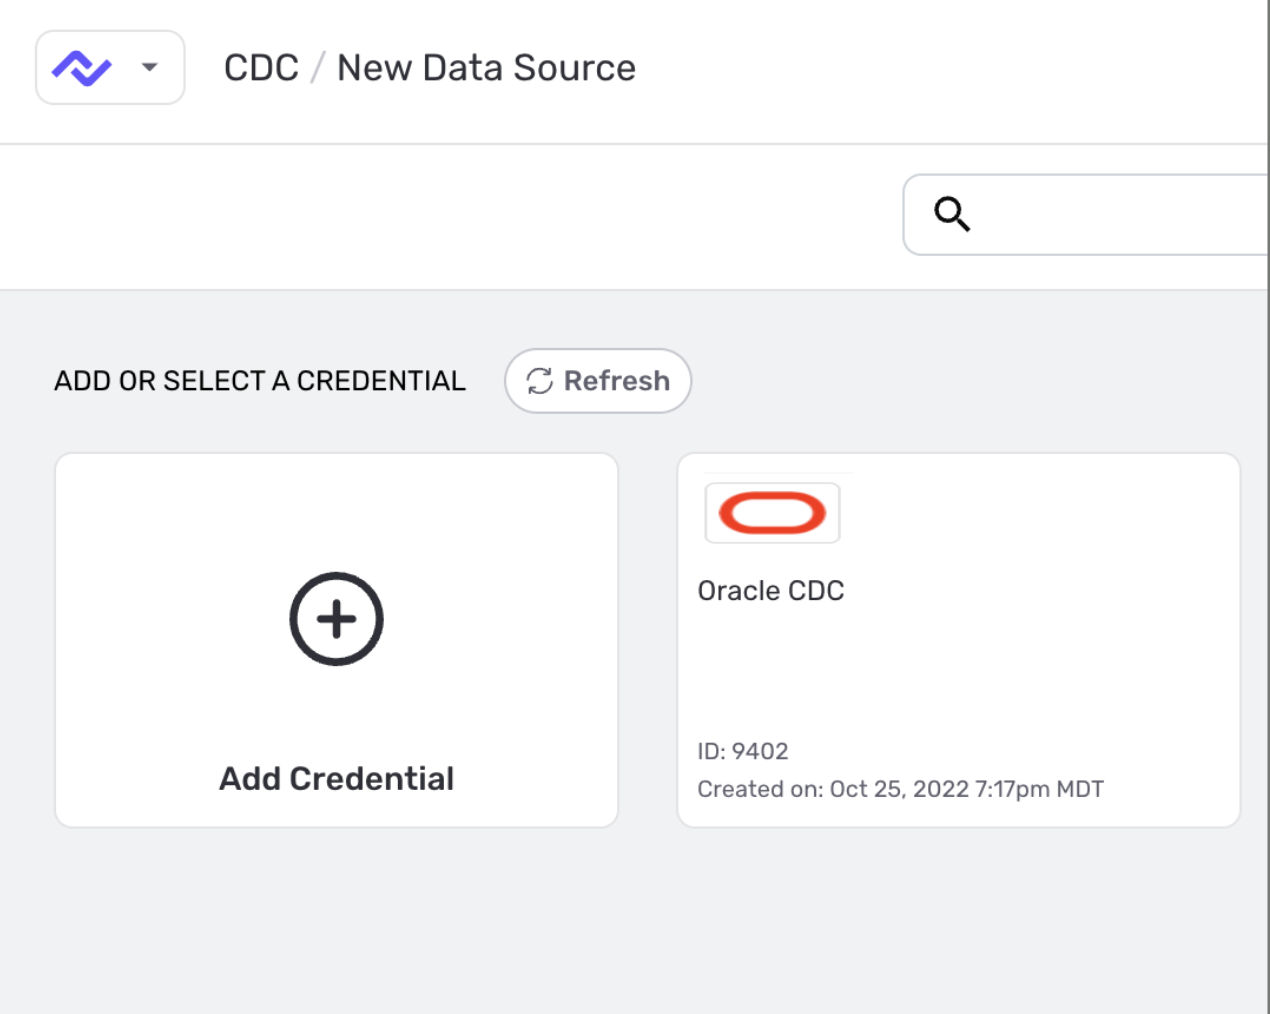Select the Oracle CDC credential name
1270x1014 pixels.
click(771, 591)
